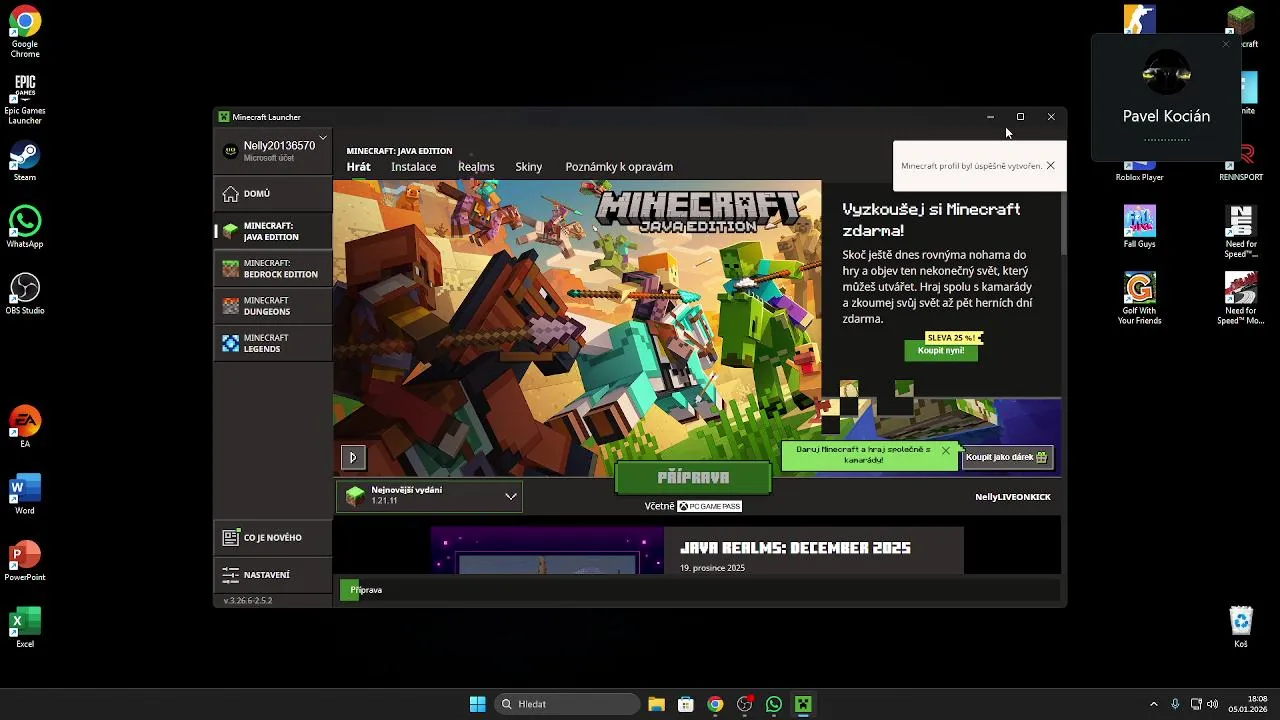Open WhatsApp desktop shortcut
1280x720 pixels.
[25, 228]
